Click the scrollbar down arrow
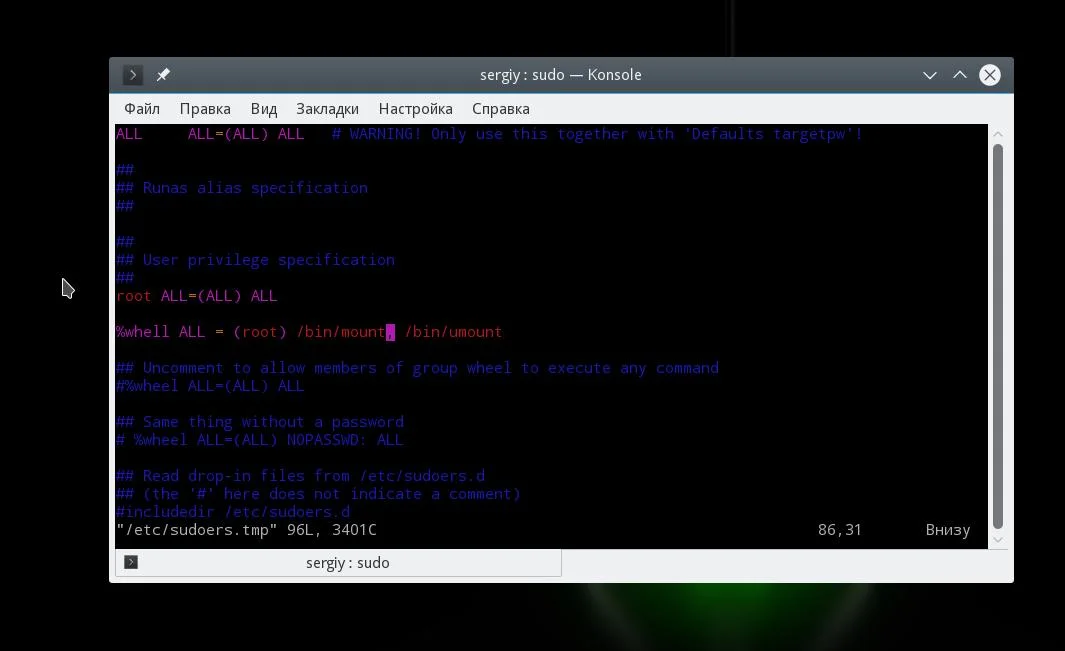 998,540
